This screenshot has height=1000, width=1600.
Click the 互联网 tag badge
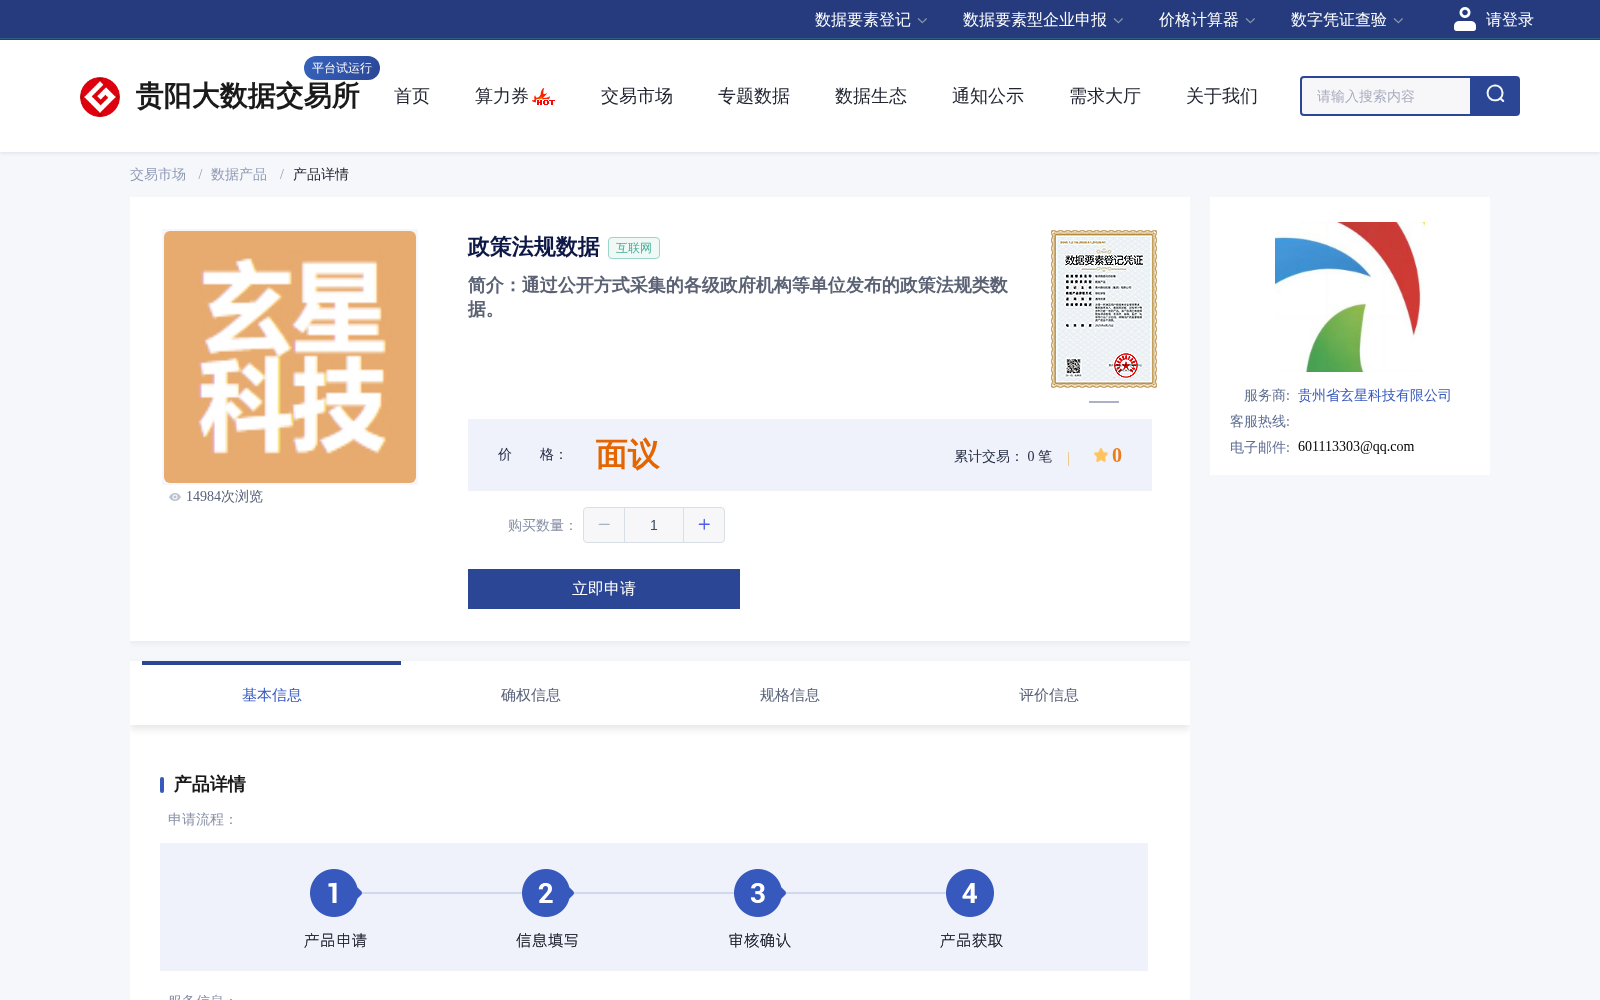tap(634, 248)
